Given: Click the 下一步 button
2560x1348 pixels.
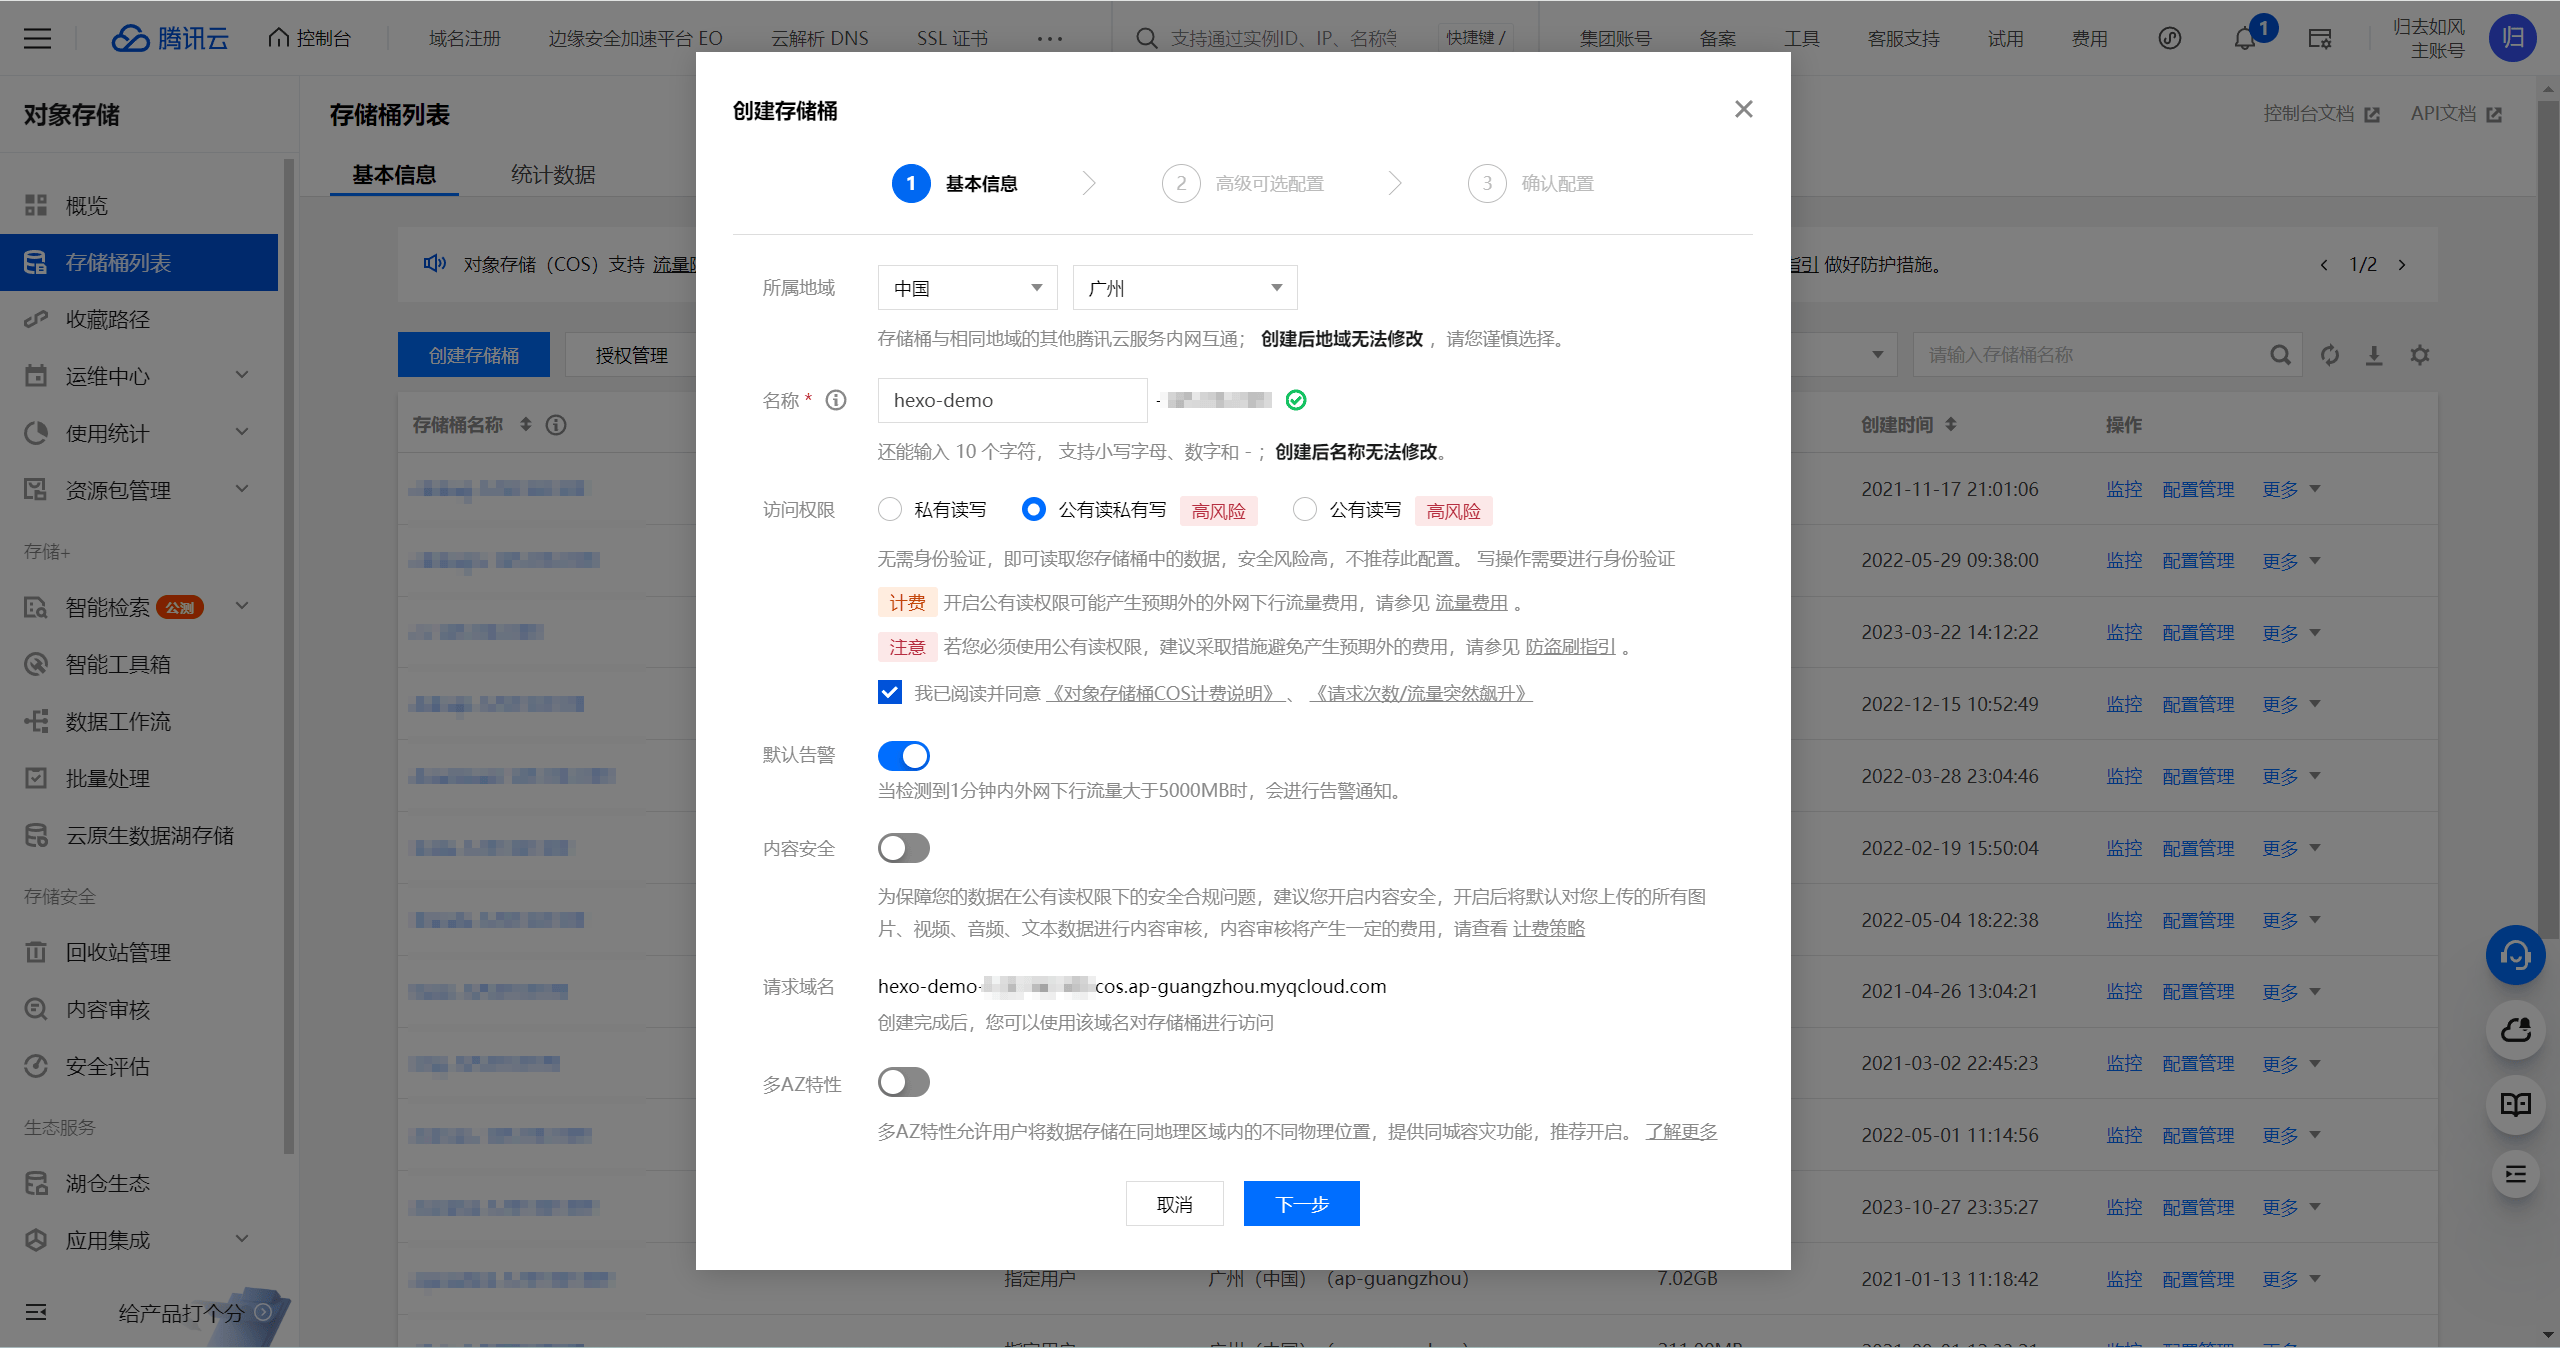Looking at the screenshot, I should 1301,1204.
